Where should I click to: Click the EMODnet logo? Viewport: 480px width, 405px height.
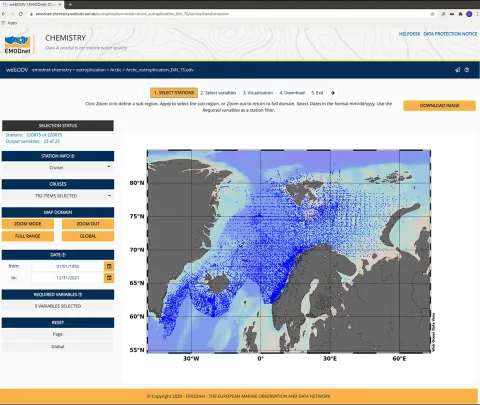(x=17, y=44)
